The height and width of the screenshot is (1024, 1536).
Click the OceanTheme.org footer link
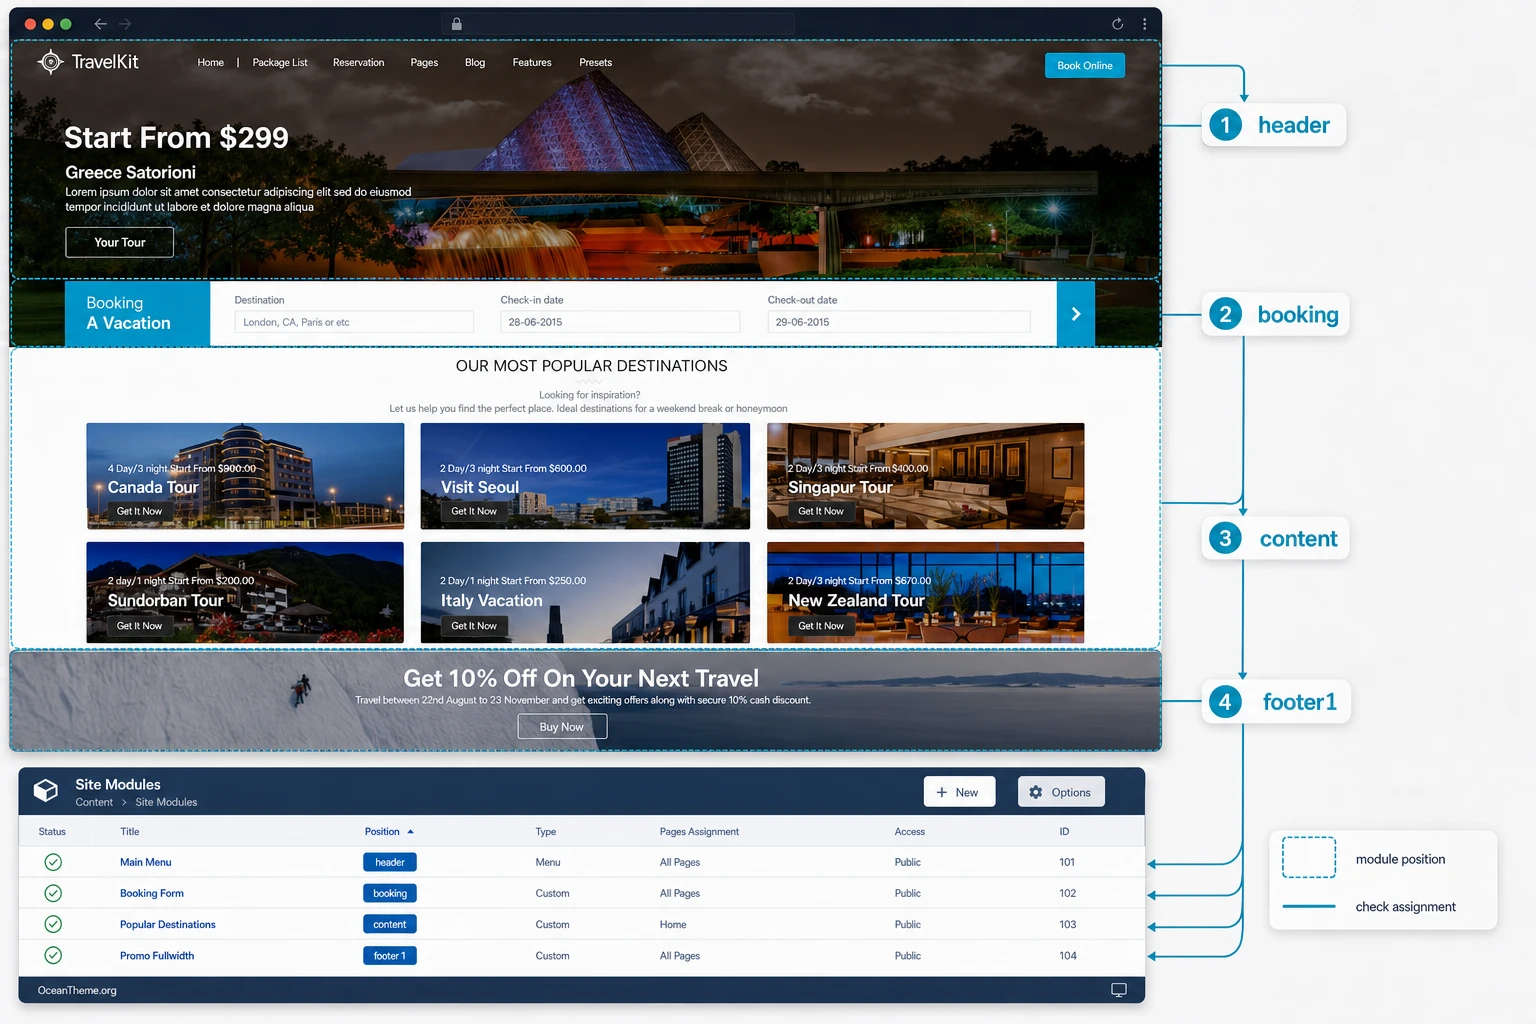[77, 990]
